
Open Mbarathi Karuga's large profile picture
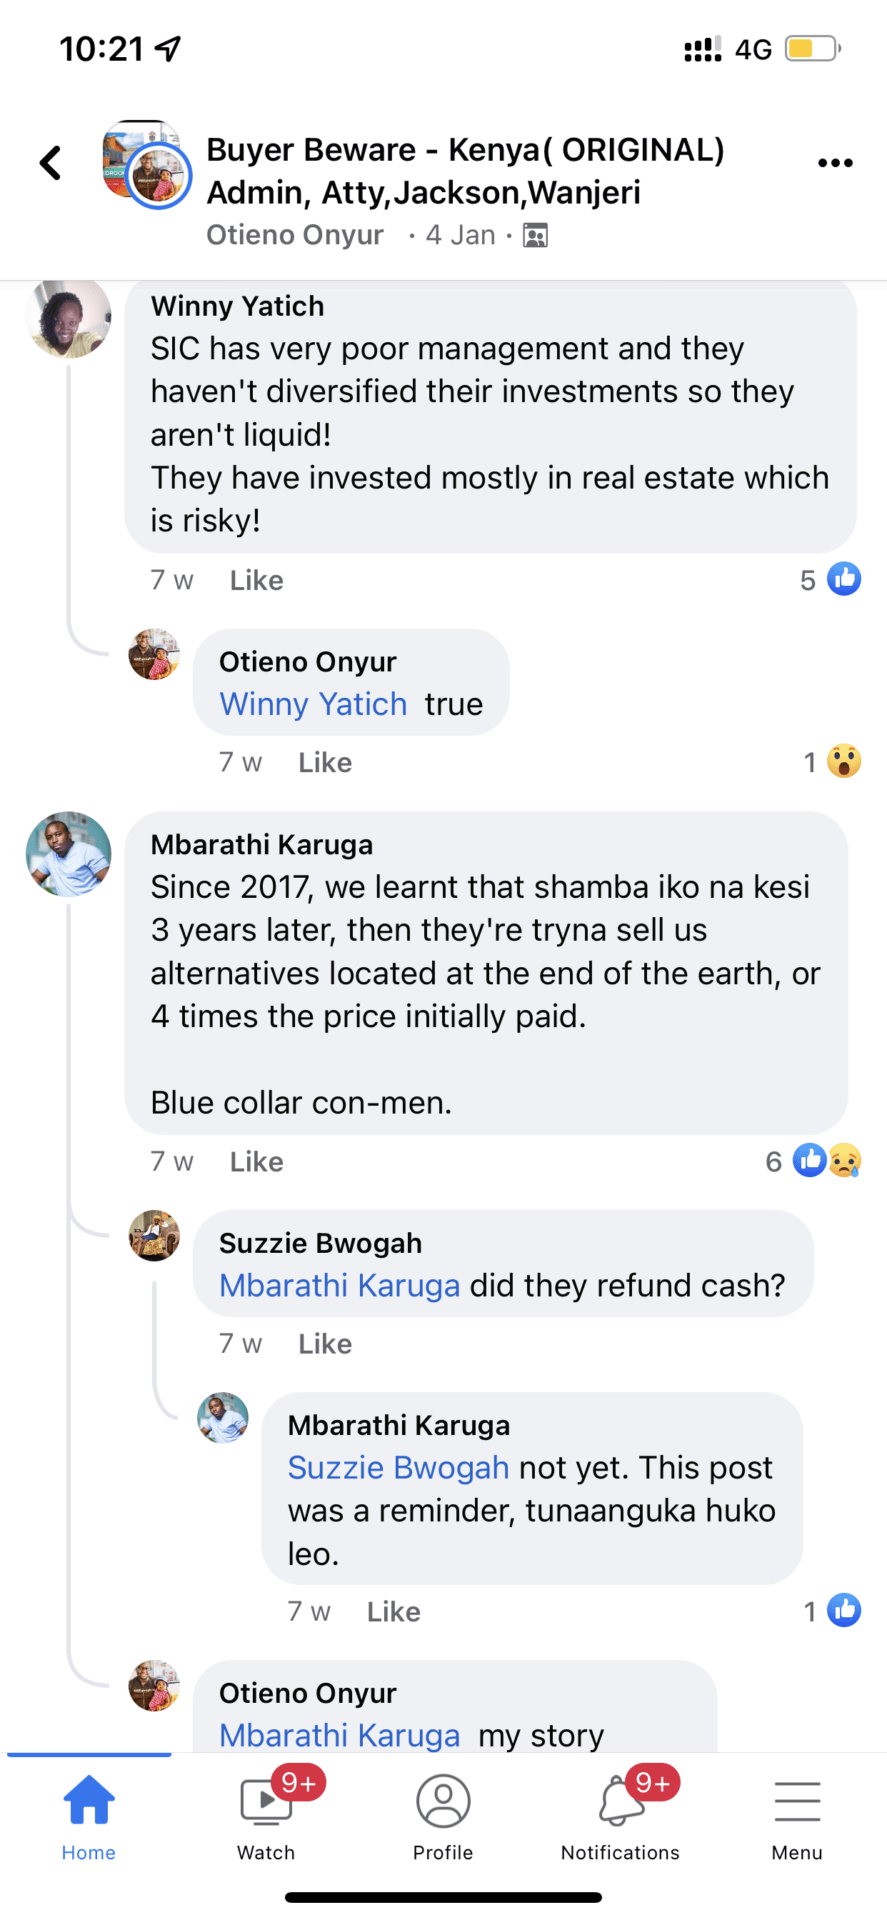click(69, 854)
